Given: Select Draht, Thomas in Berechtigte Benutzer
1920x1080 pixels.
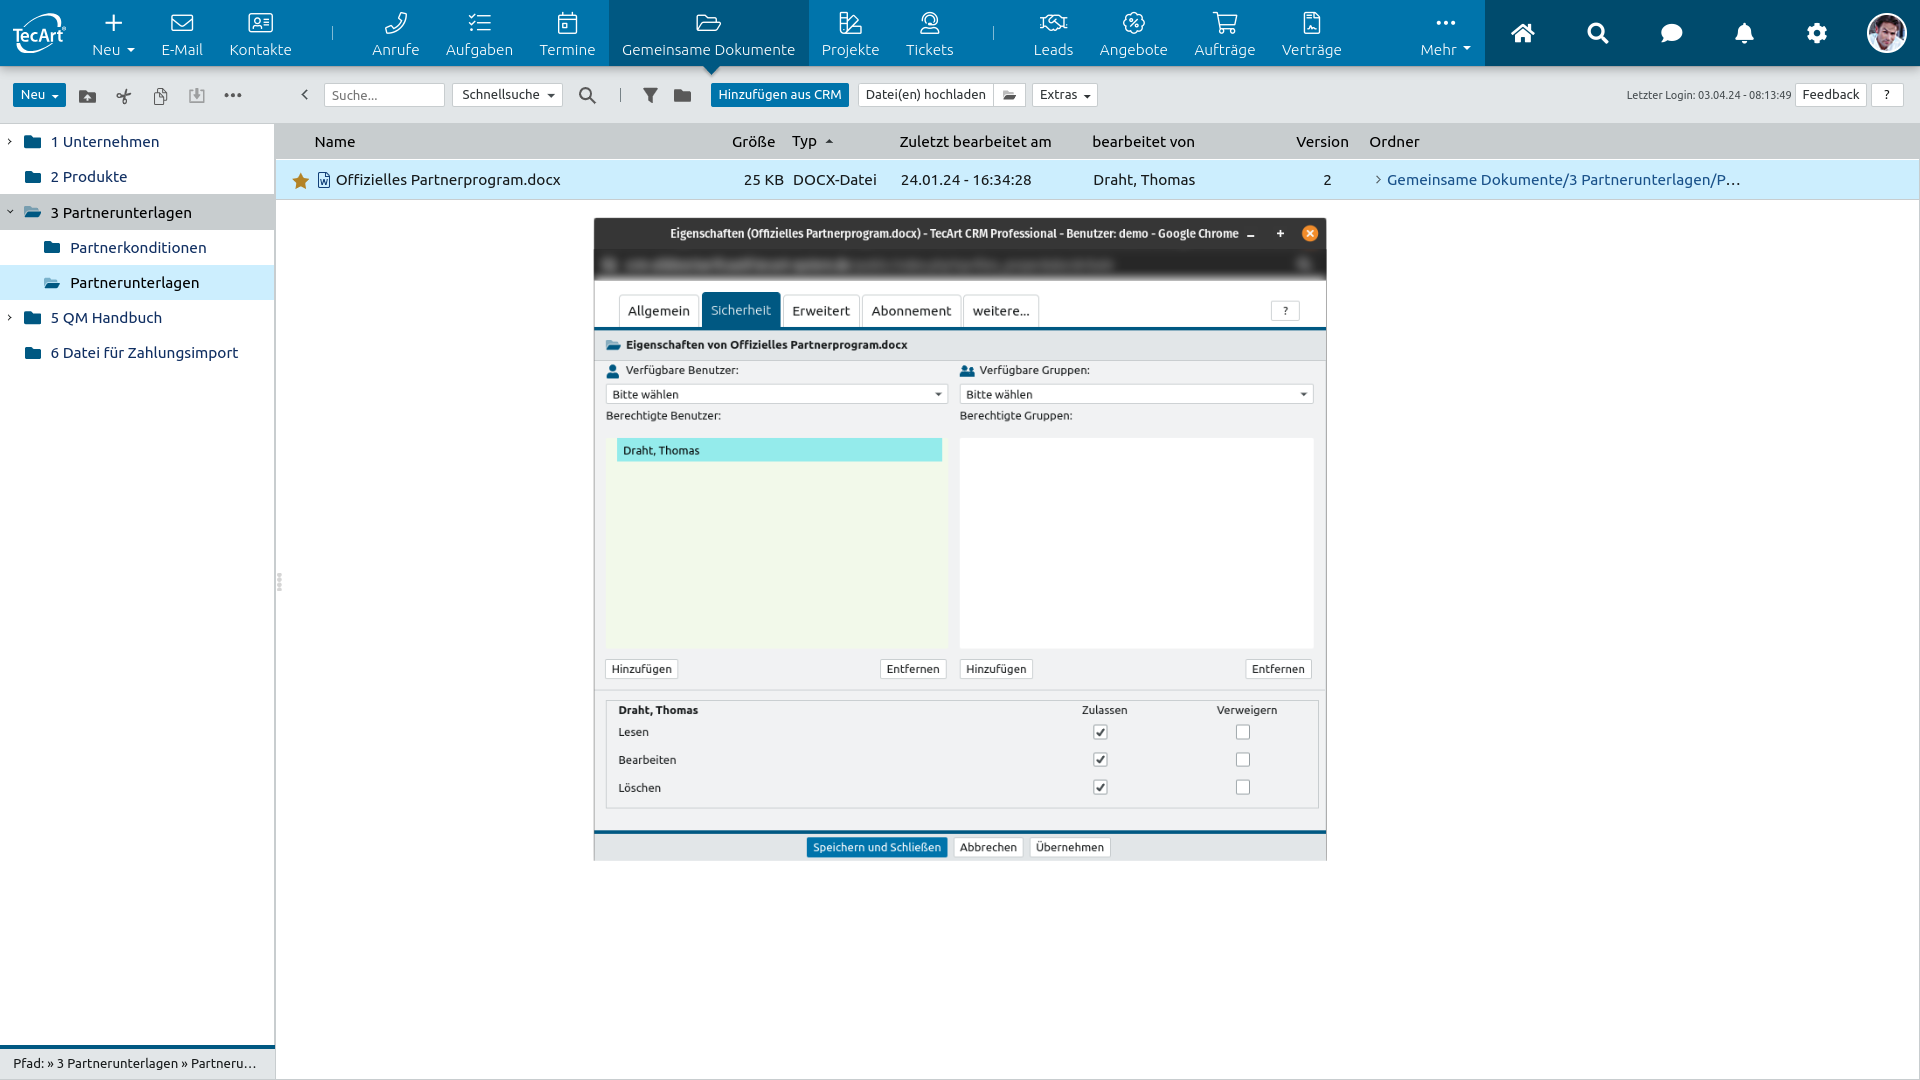Looking at the screenshot, I should 778,451.
